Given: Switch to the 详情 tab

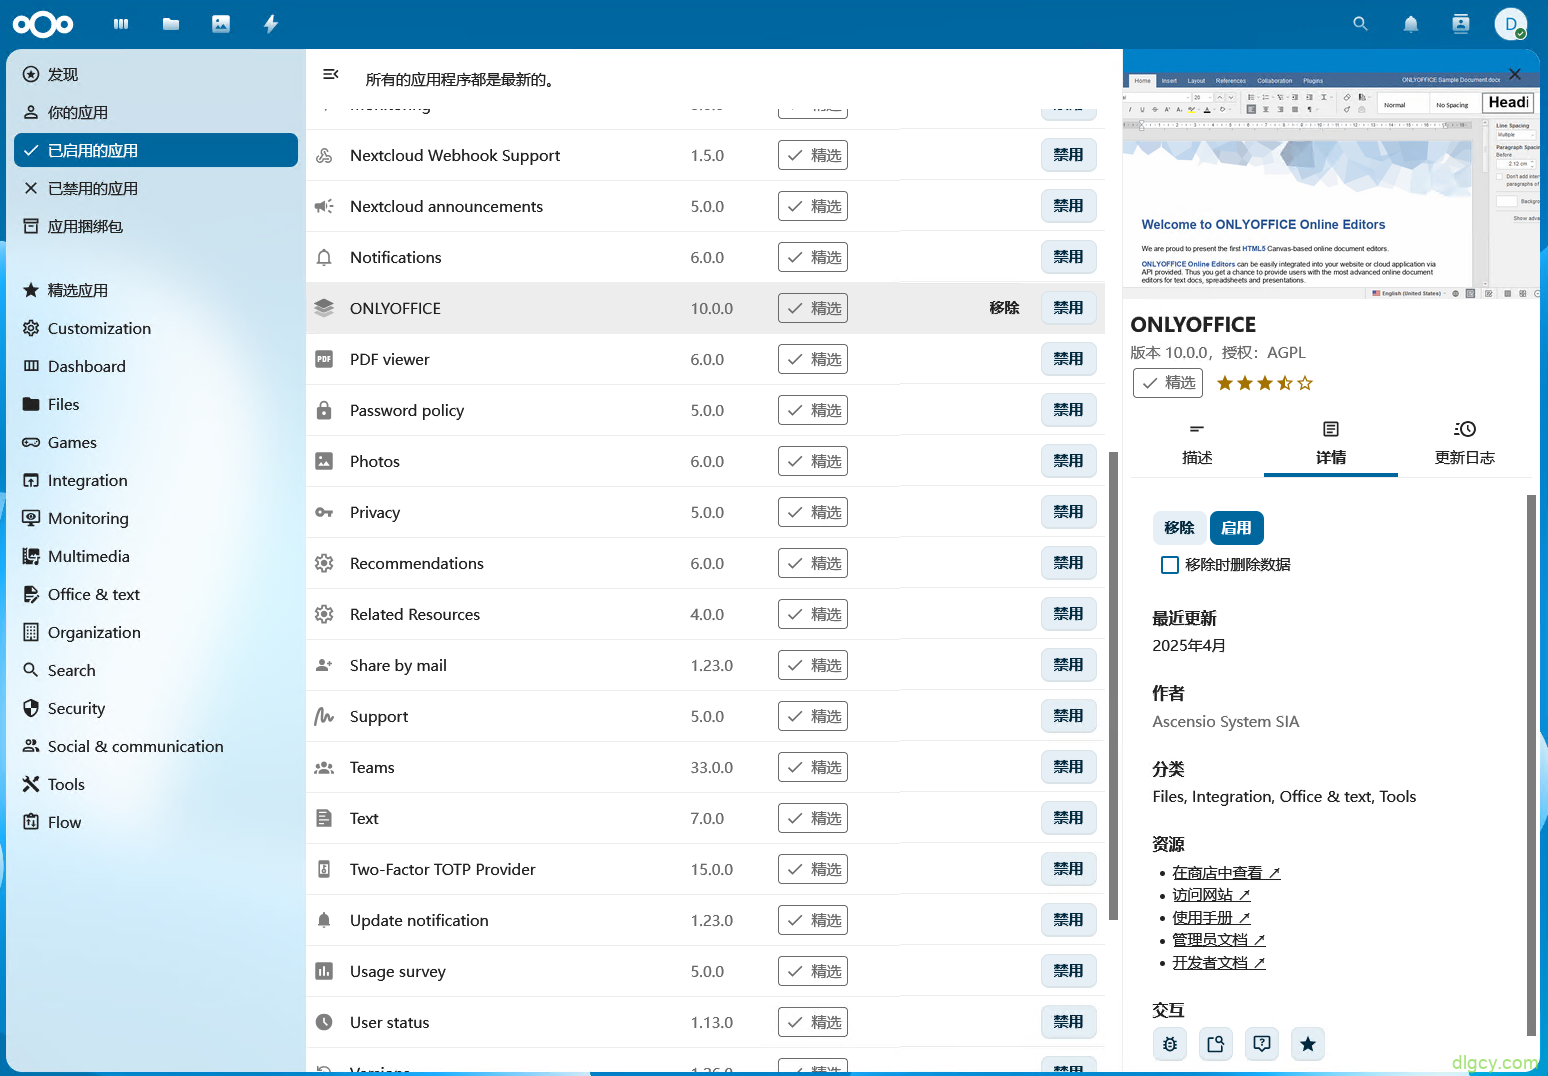Looking at the screenshot, I should tap(1331, 443).
